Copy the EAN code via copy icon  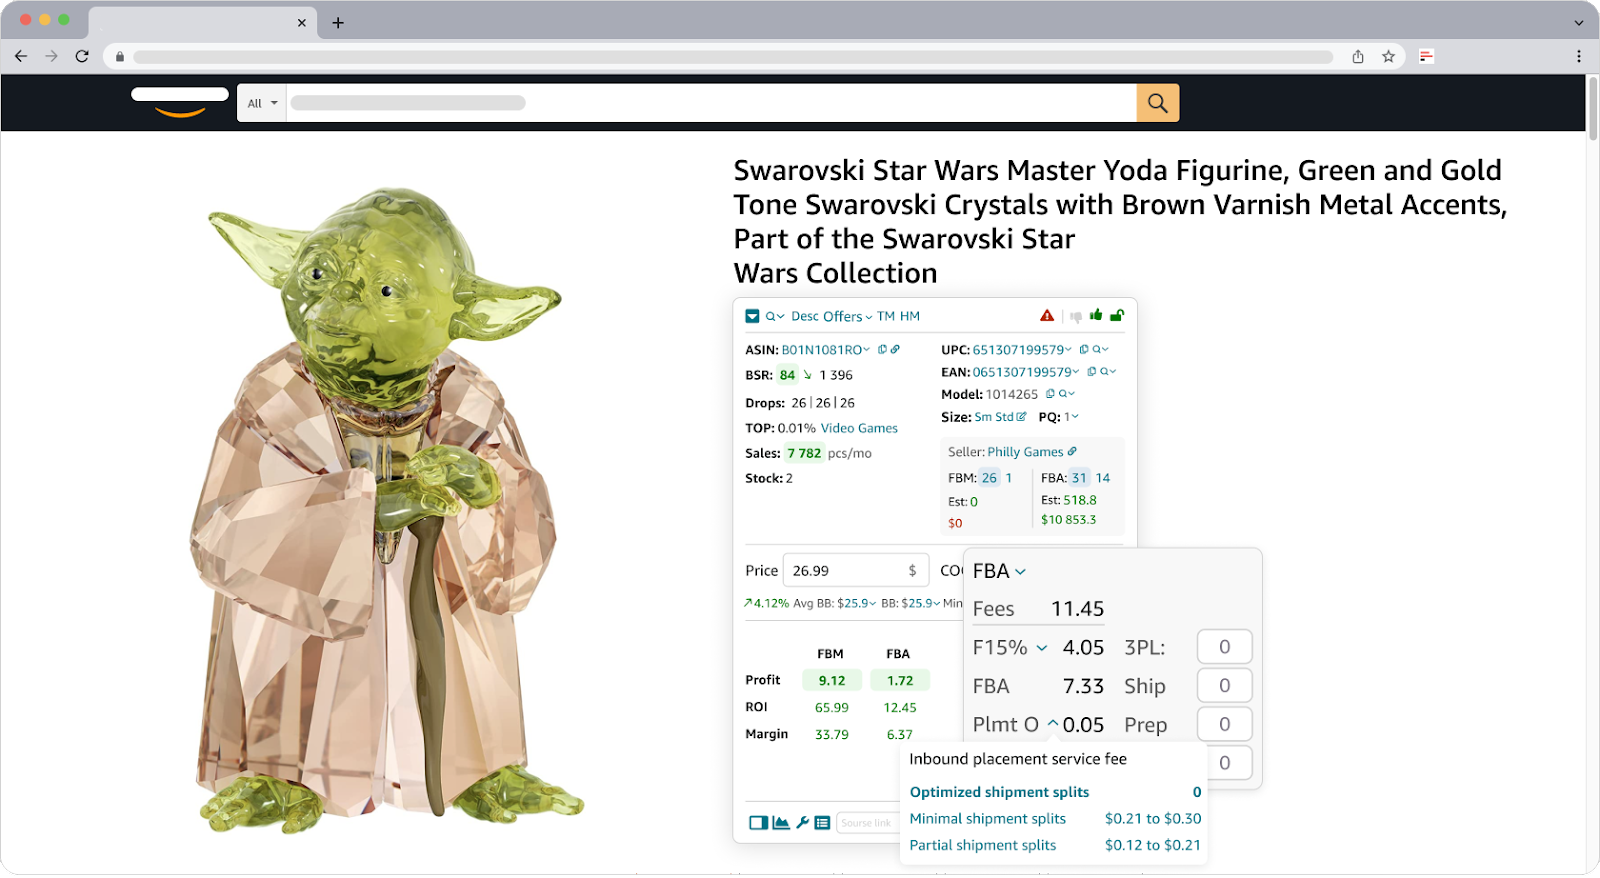pos(1092,372)
